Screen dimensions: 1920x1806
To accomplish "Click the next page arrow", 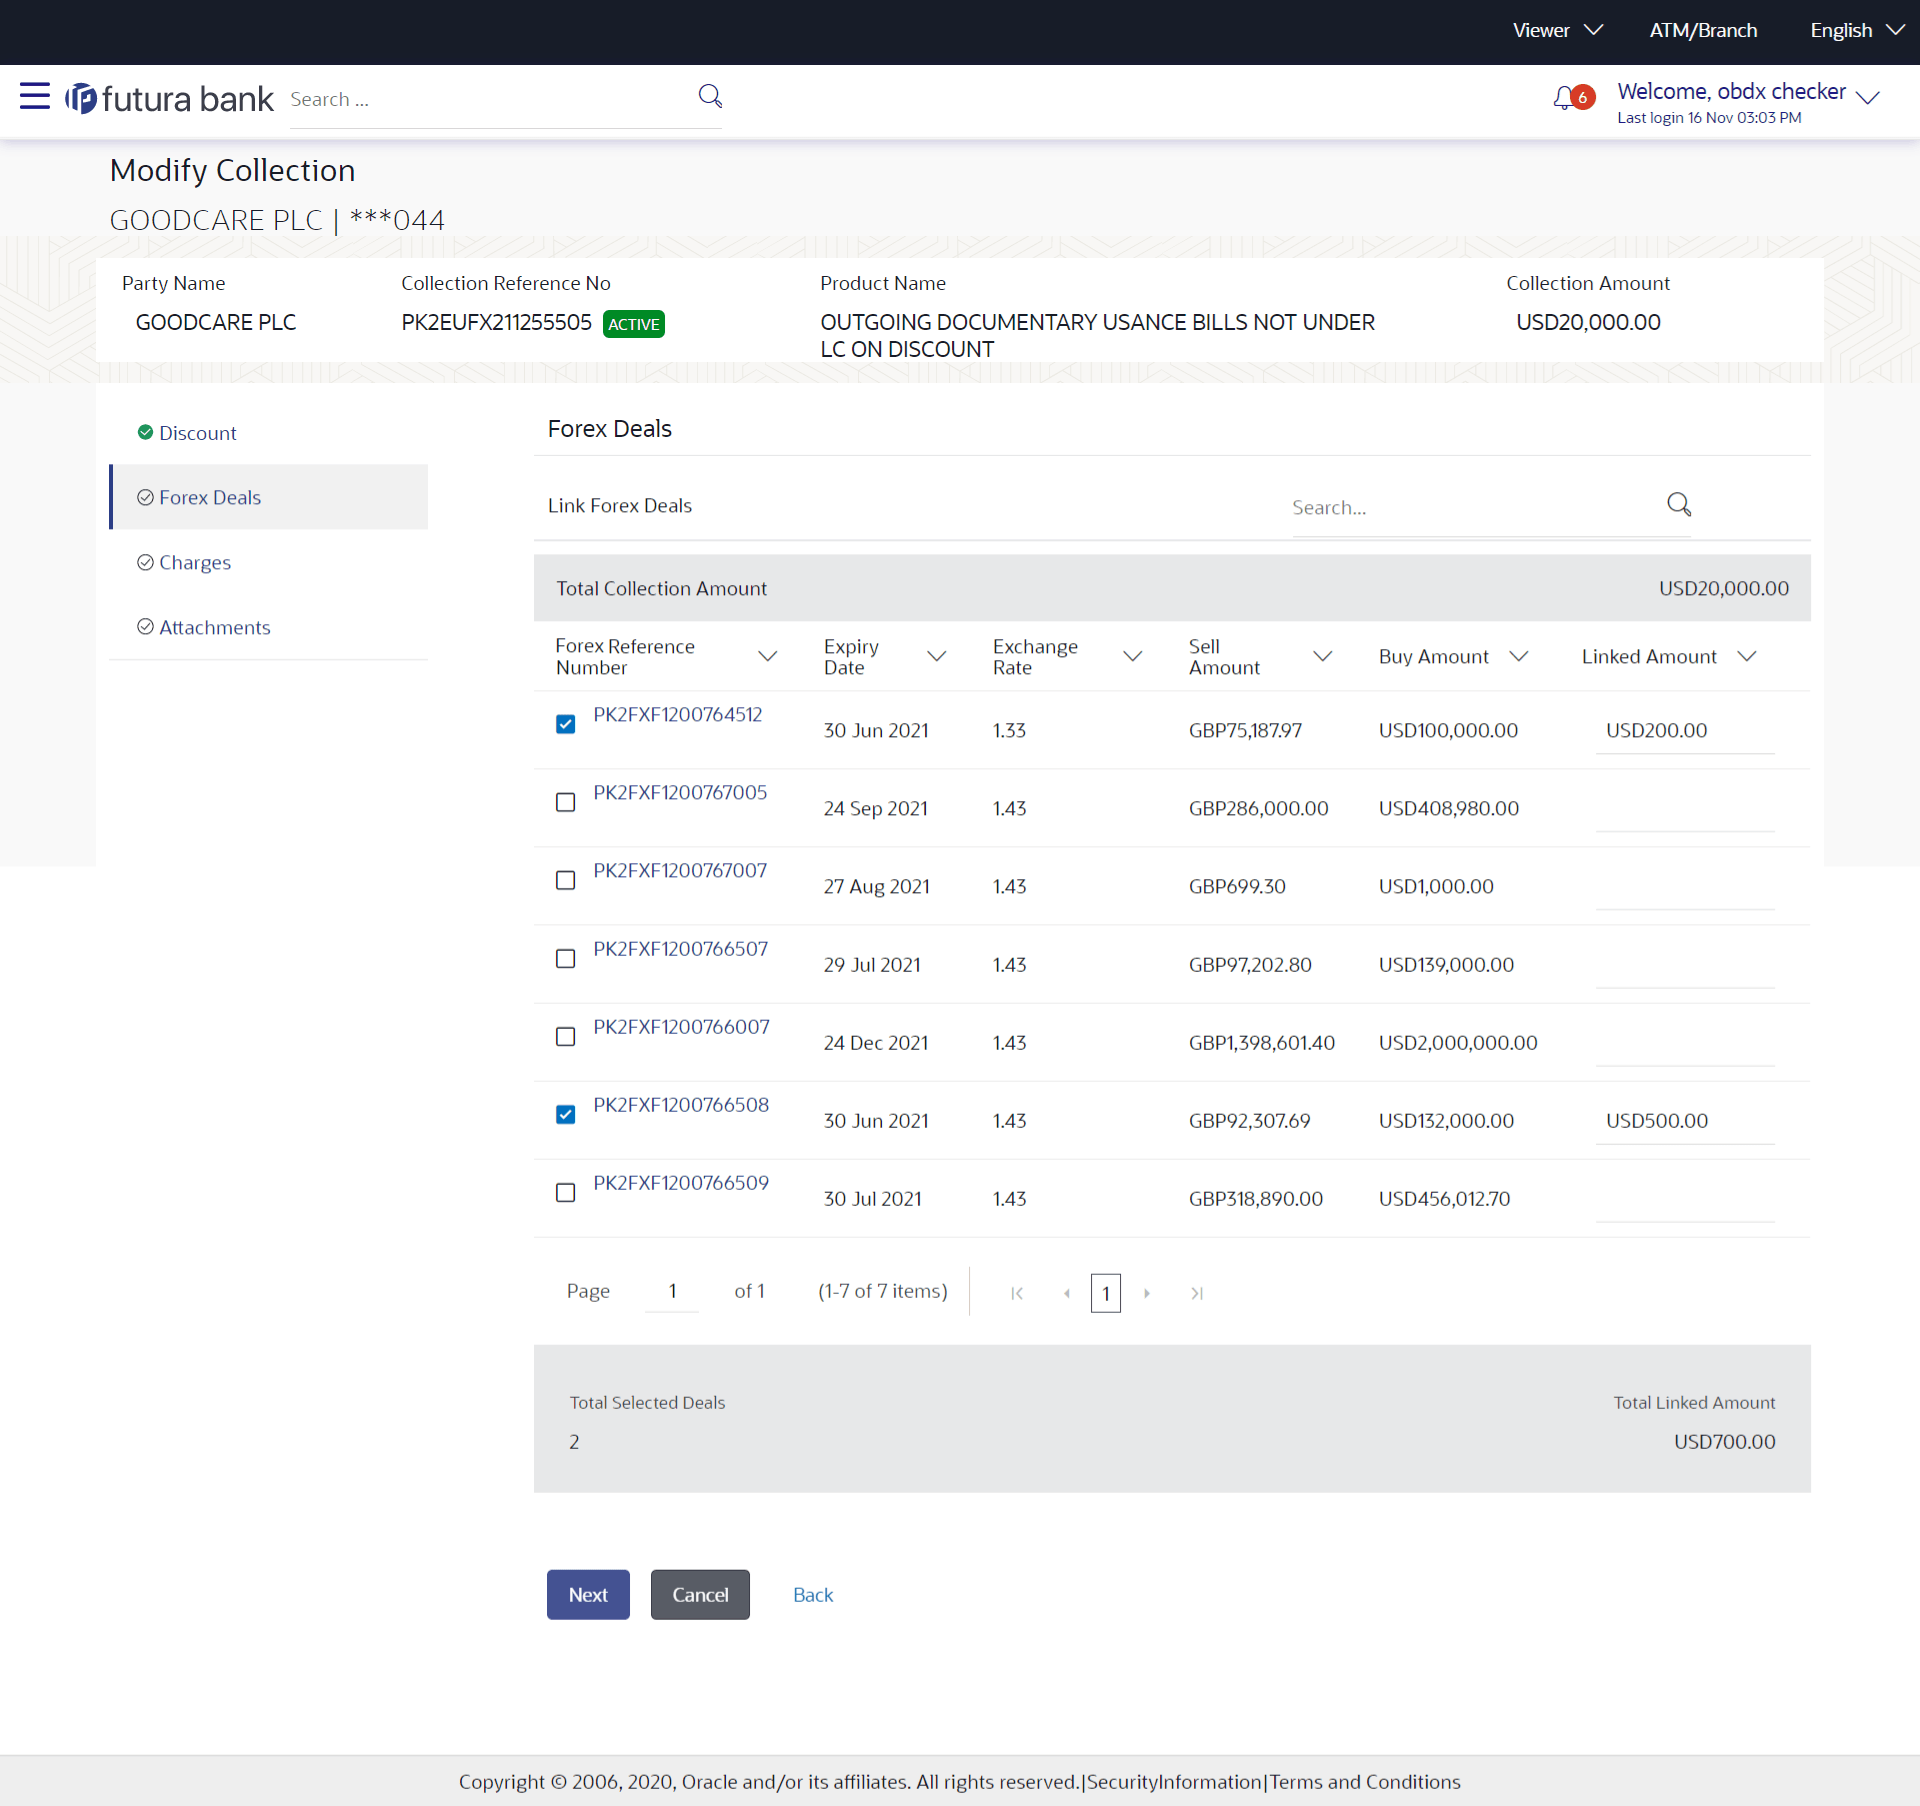I will (1147, 1293).
